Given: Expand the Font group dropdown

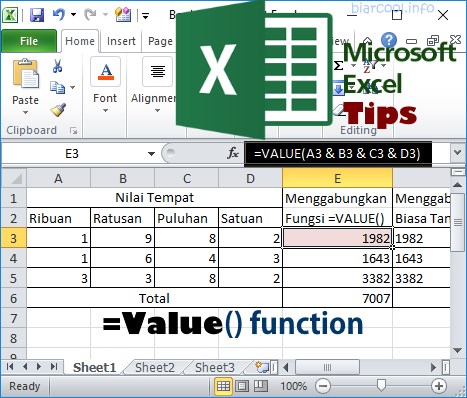Looking at the screenshot, I should [105, 110].
